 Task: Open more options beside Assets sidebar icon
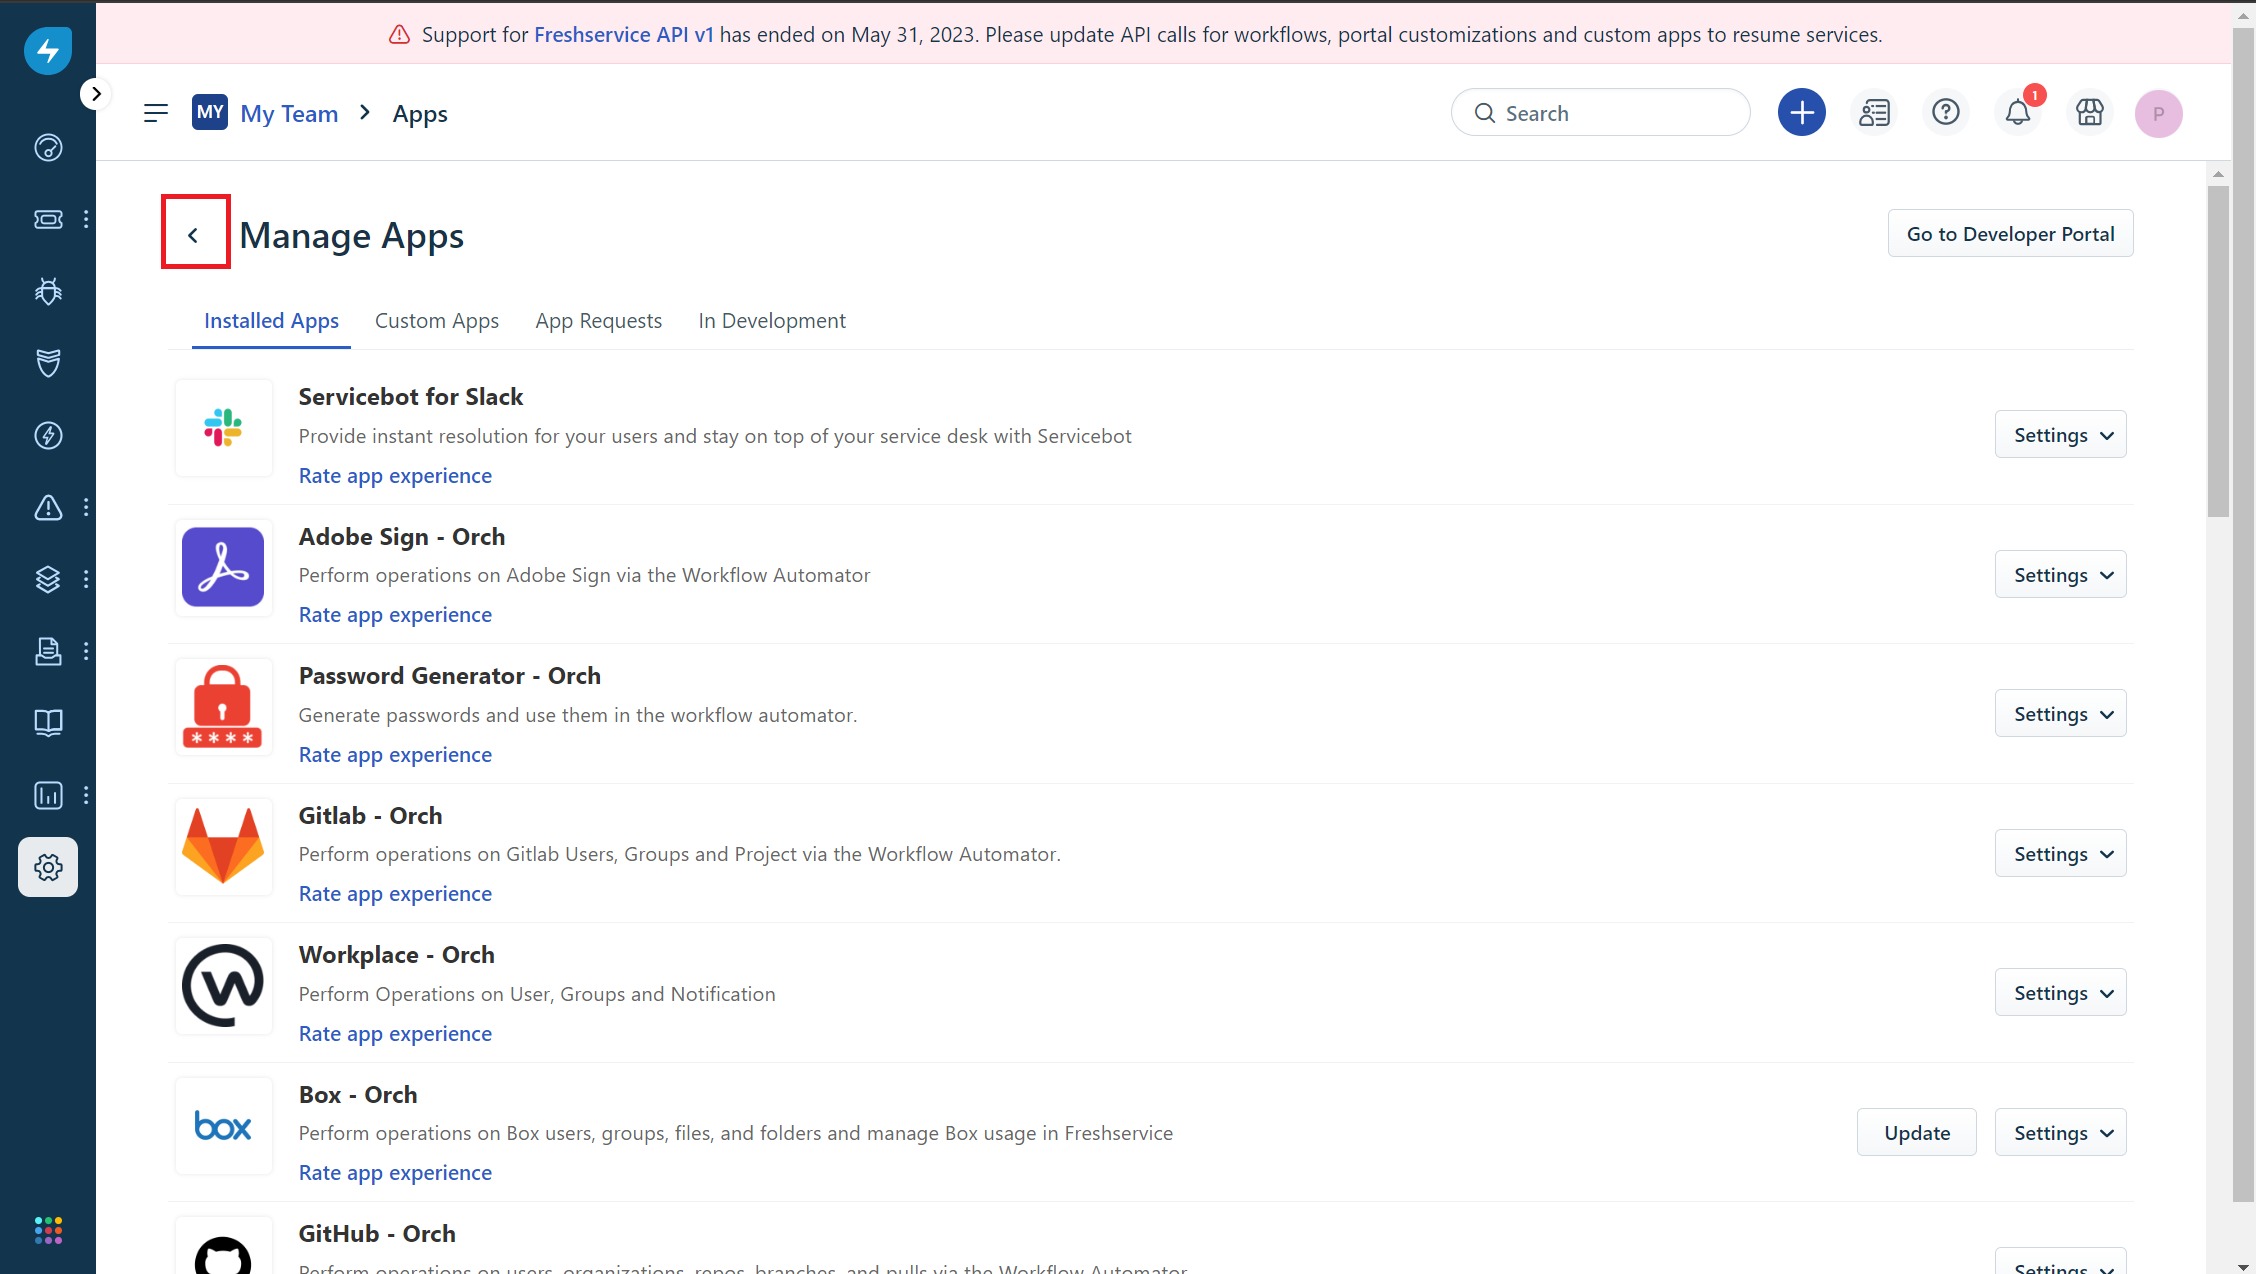[x=86, y=579]
